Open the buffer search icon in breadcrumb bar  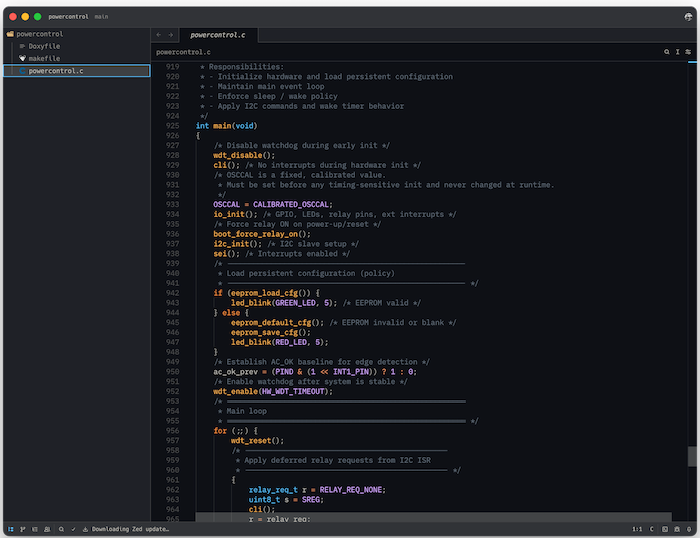[x=667, y=51]
